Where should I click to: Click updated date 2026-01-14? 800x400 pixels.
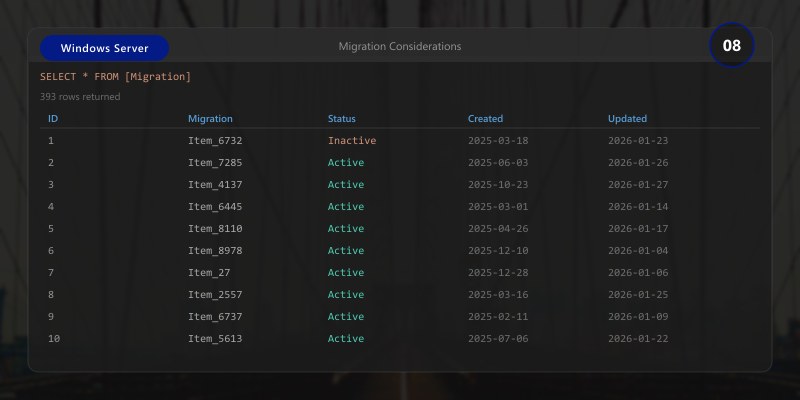pos(638,207)
